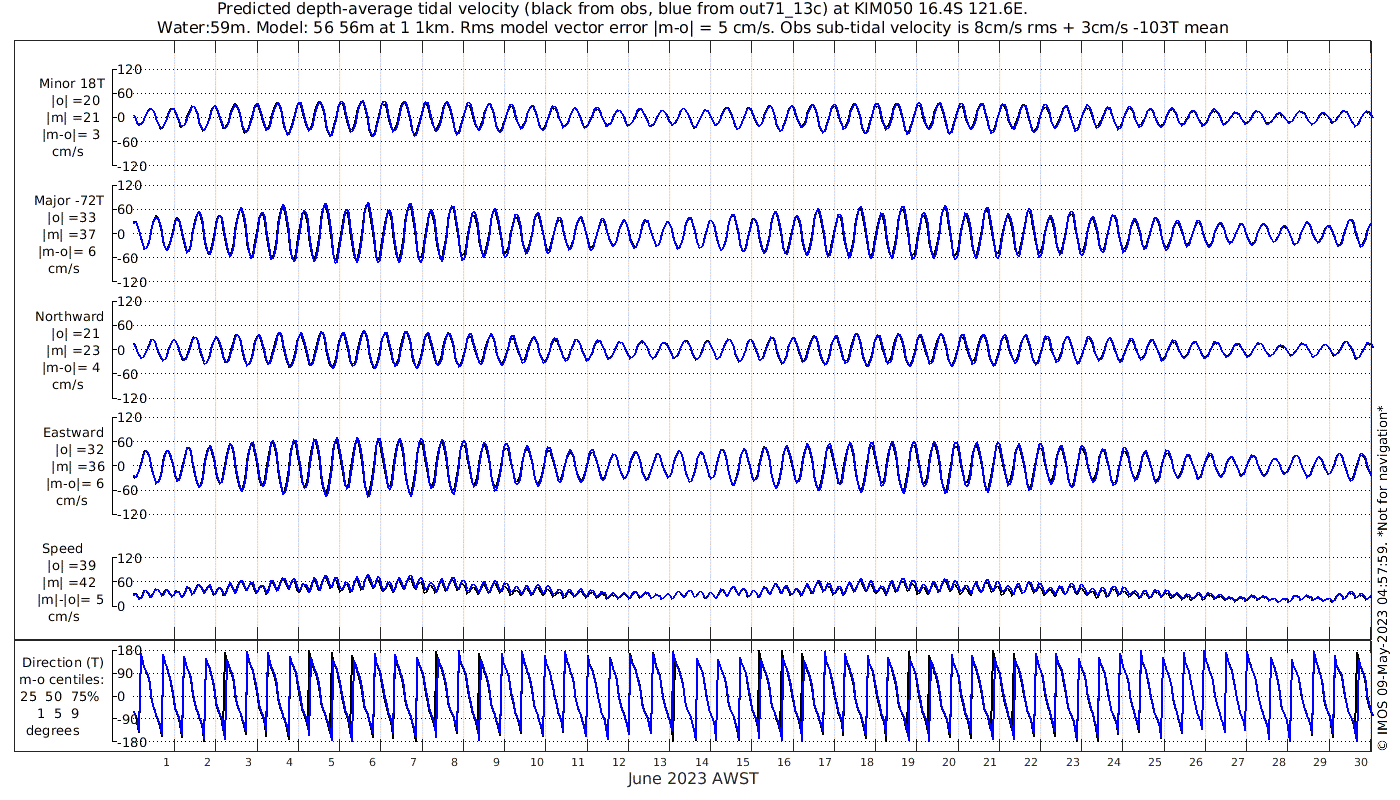Click the '|o| =33' value in Major panel
This screenshot has width=1400, height=800.
click(71, 217)
